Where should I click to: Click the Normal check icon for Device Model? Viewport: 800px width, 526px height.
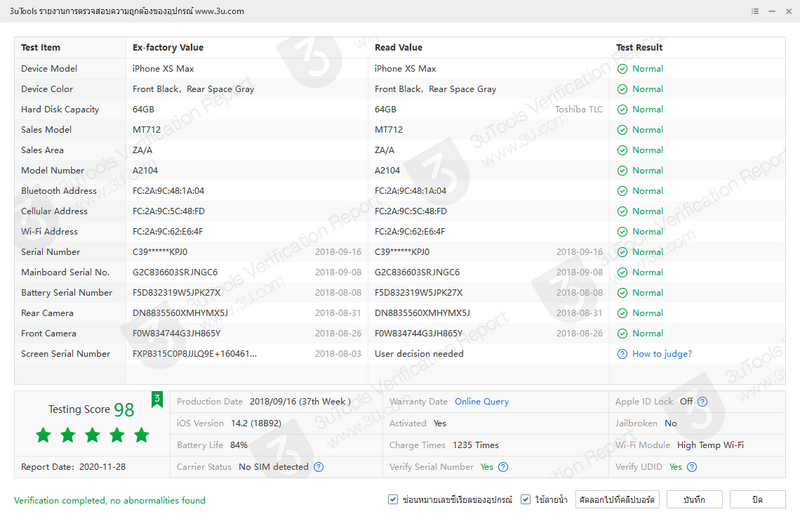pyautogui.click(x=622, y=69)
